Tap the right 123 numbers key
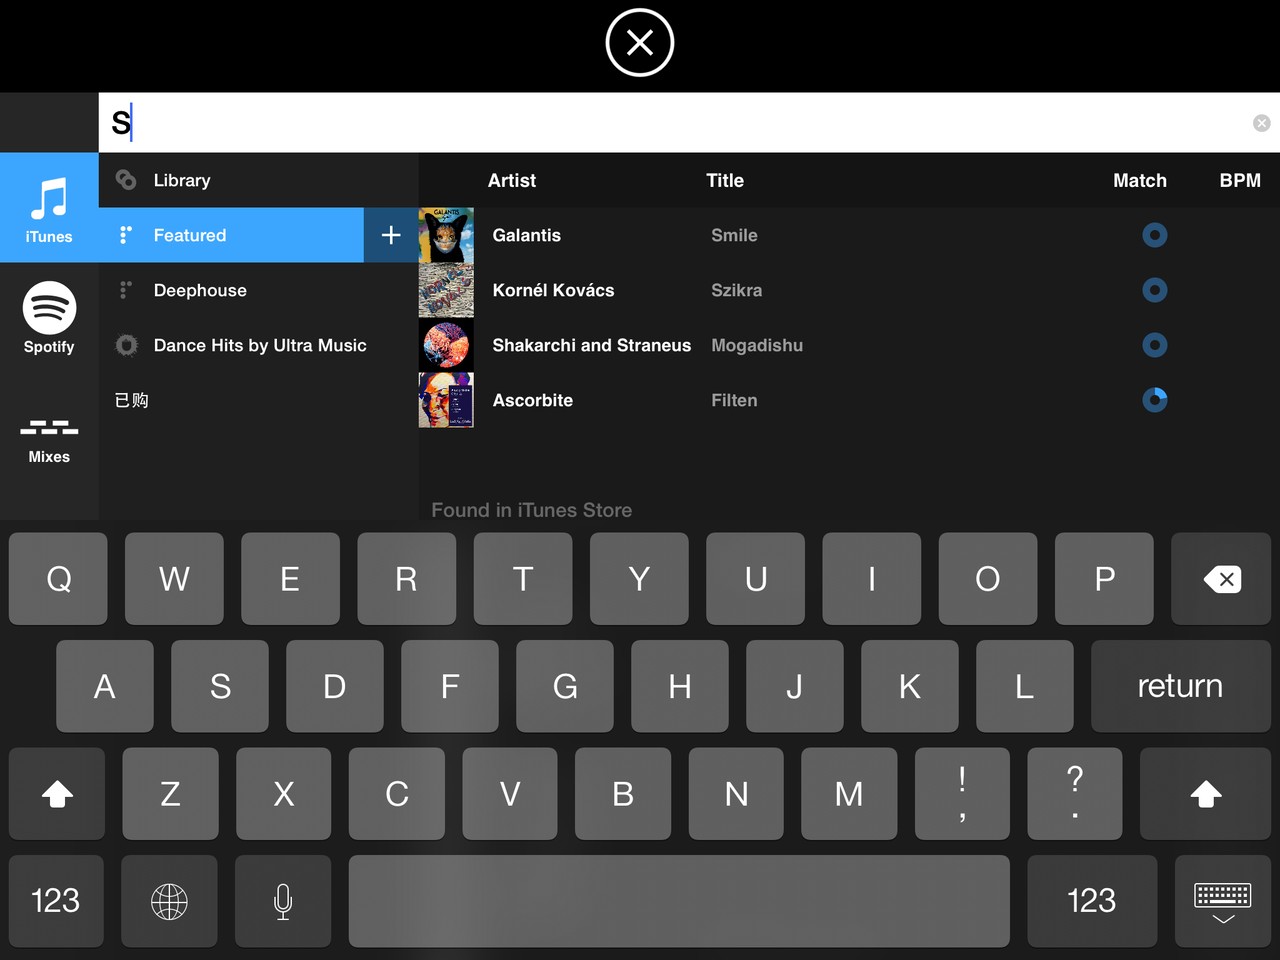The height and width of the screenshot is (960, 1280). coord(1092,901)
